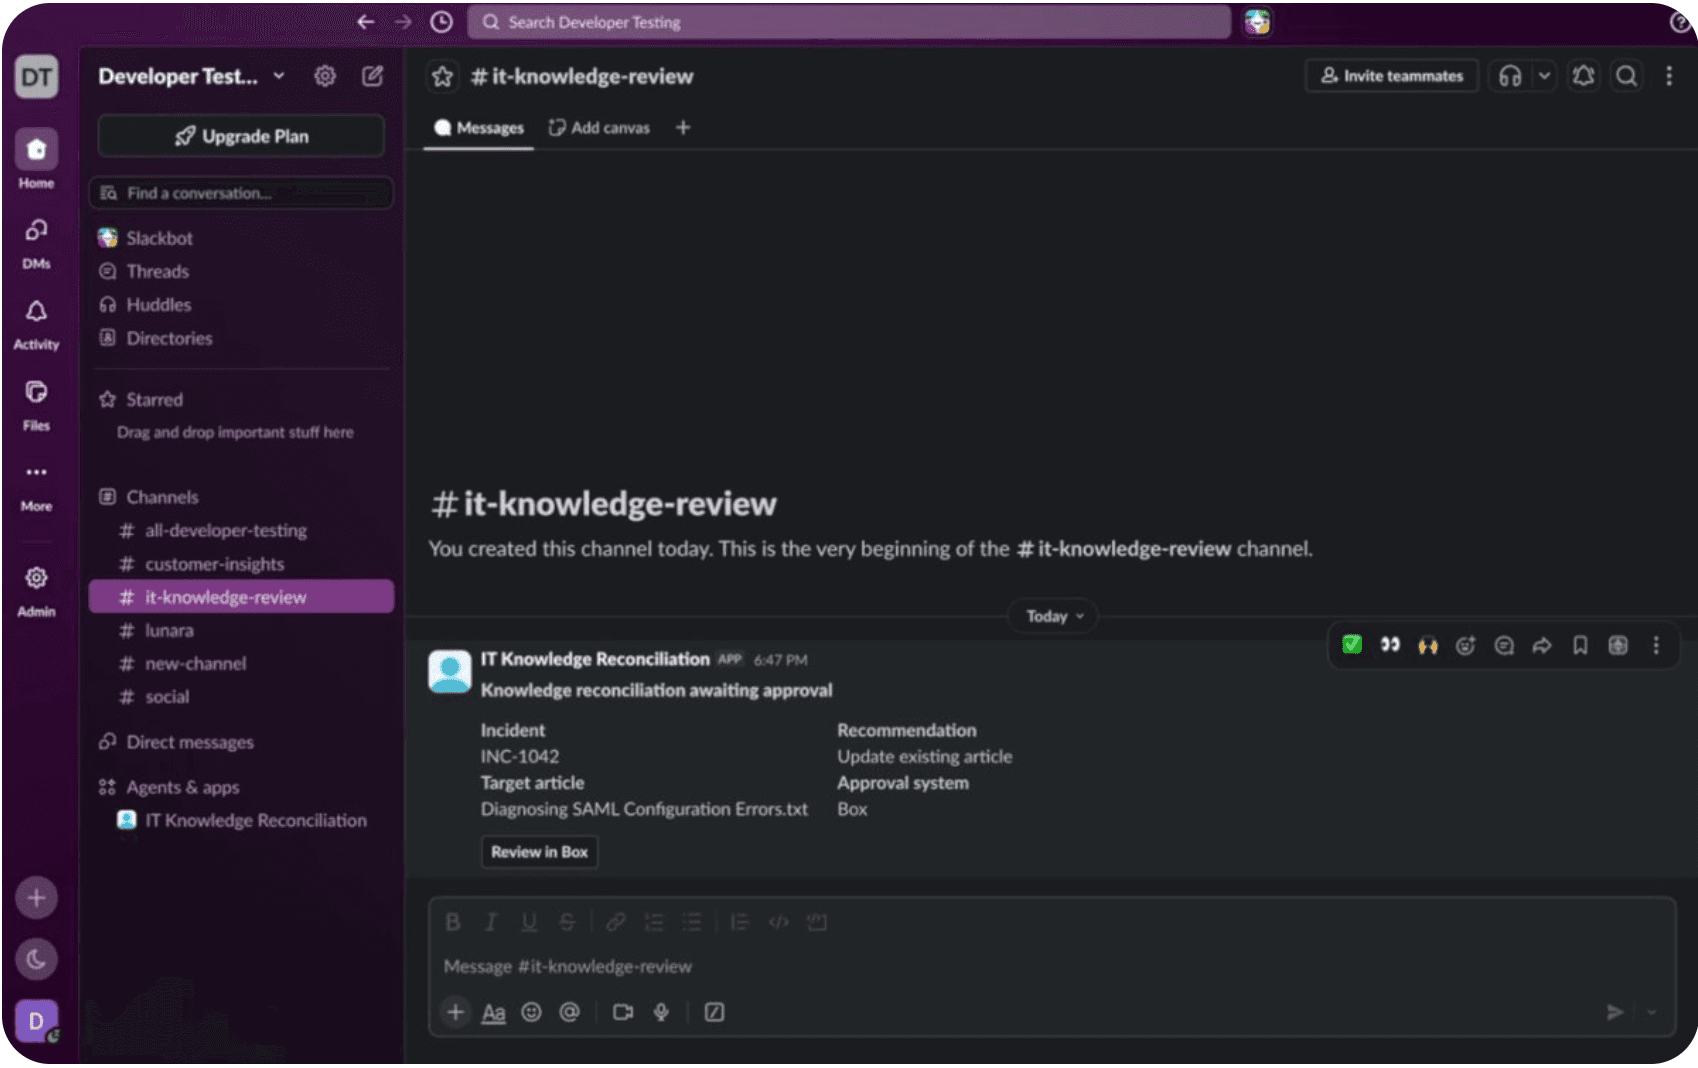React with the eyes emoji
Viewport: 1698px width, 1068px height.
coord(1390,645)
